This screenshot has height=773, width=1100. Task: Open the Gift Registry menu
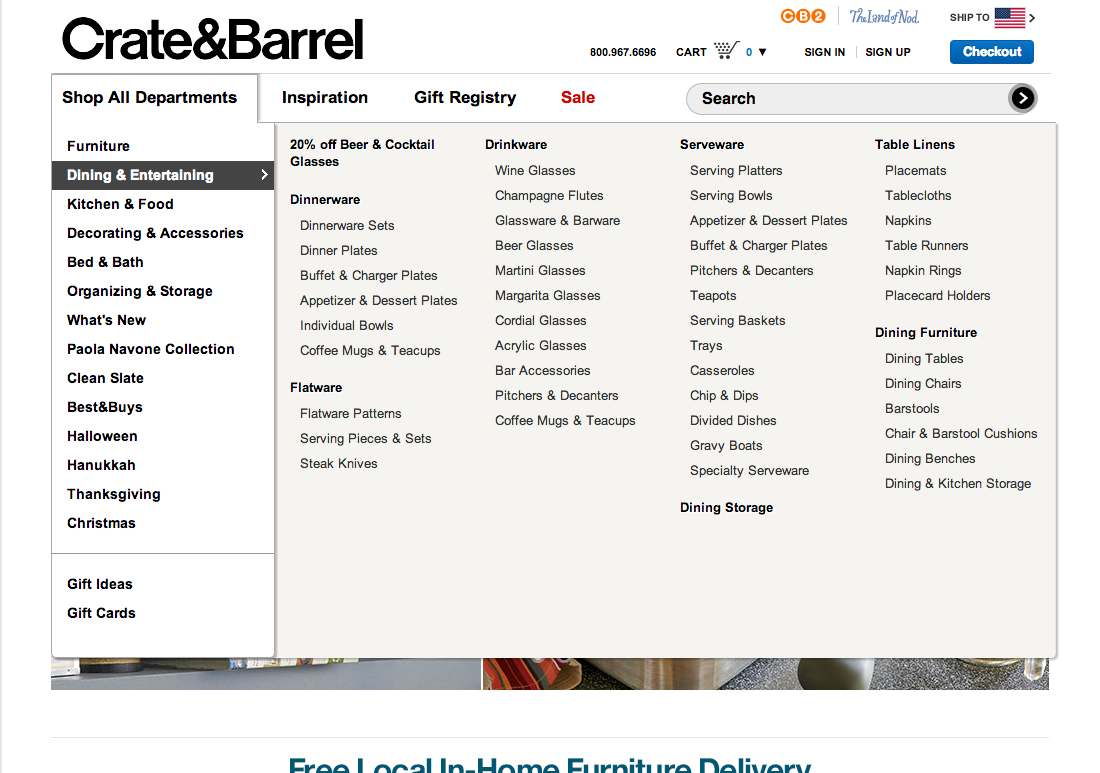pos(465,98)
